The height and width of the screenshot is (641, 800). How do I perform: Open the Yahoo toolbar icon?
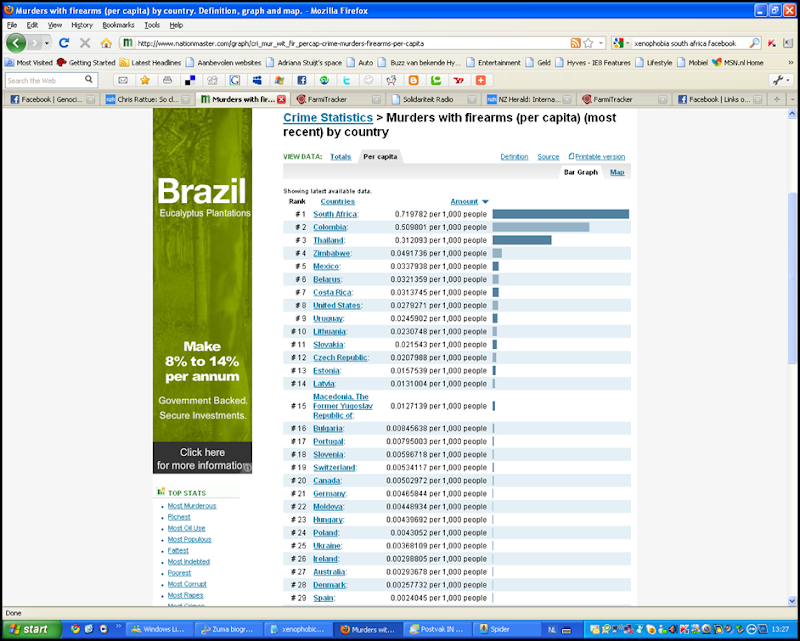click(458, 80)
